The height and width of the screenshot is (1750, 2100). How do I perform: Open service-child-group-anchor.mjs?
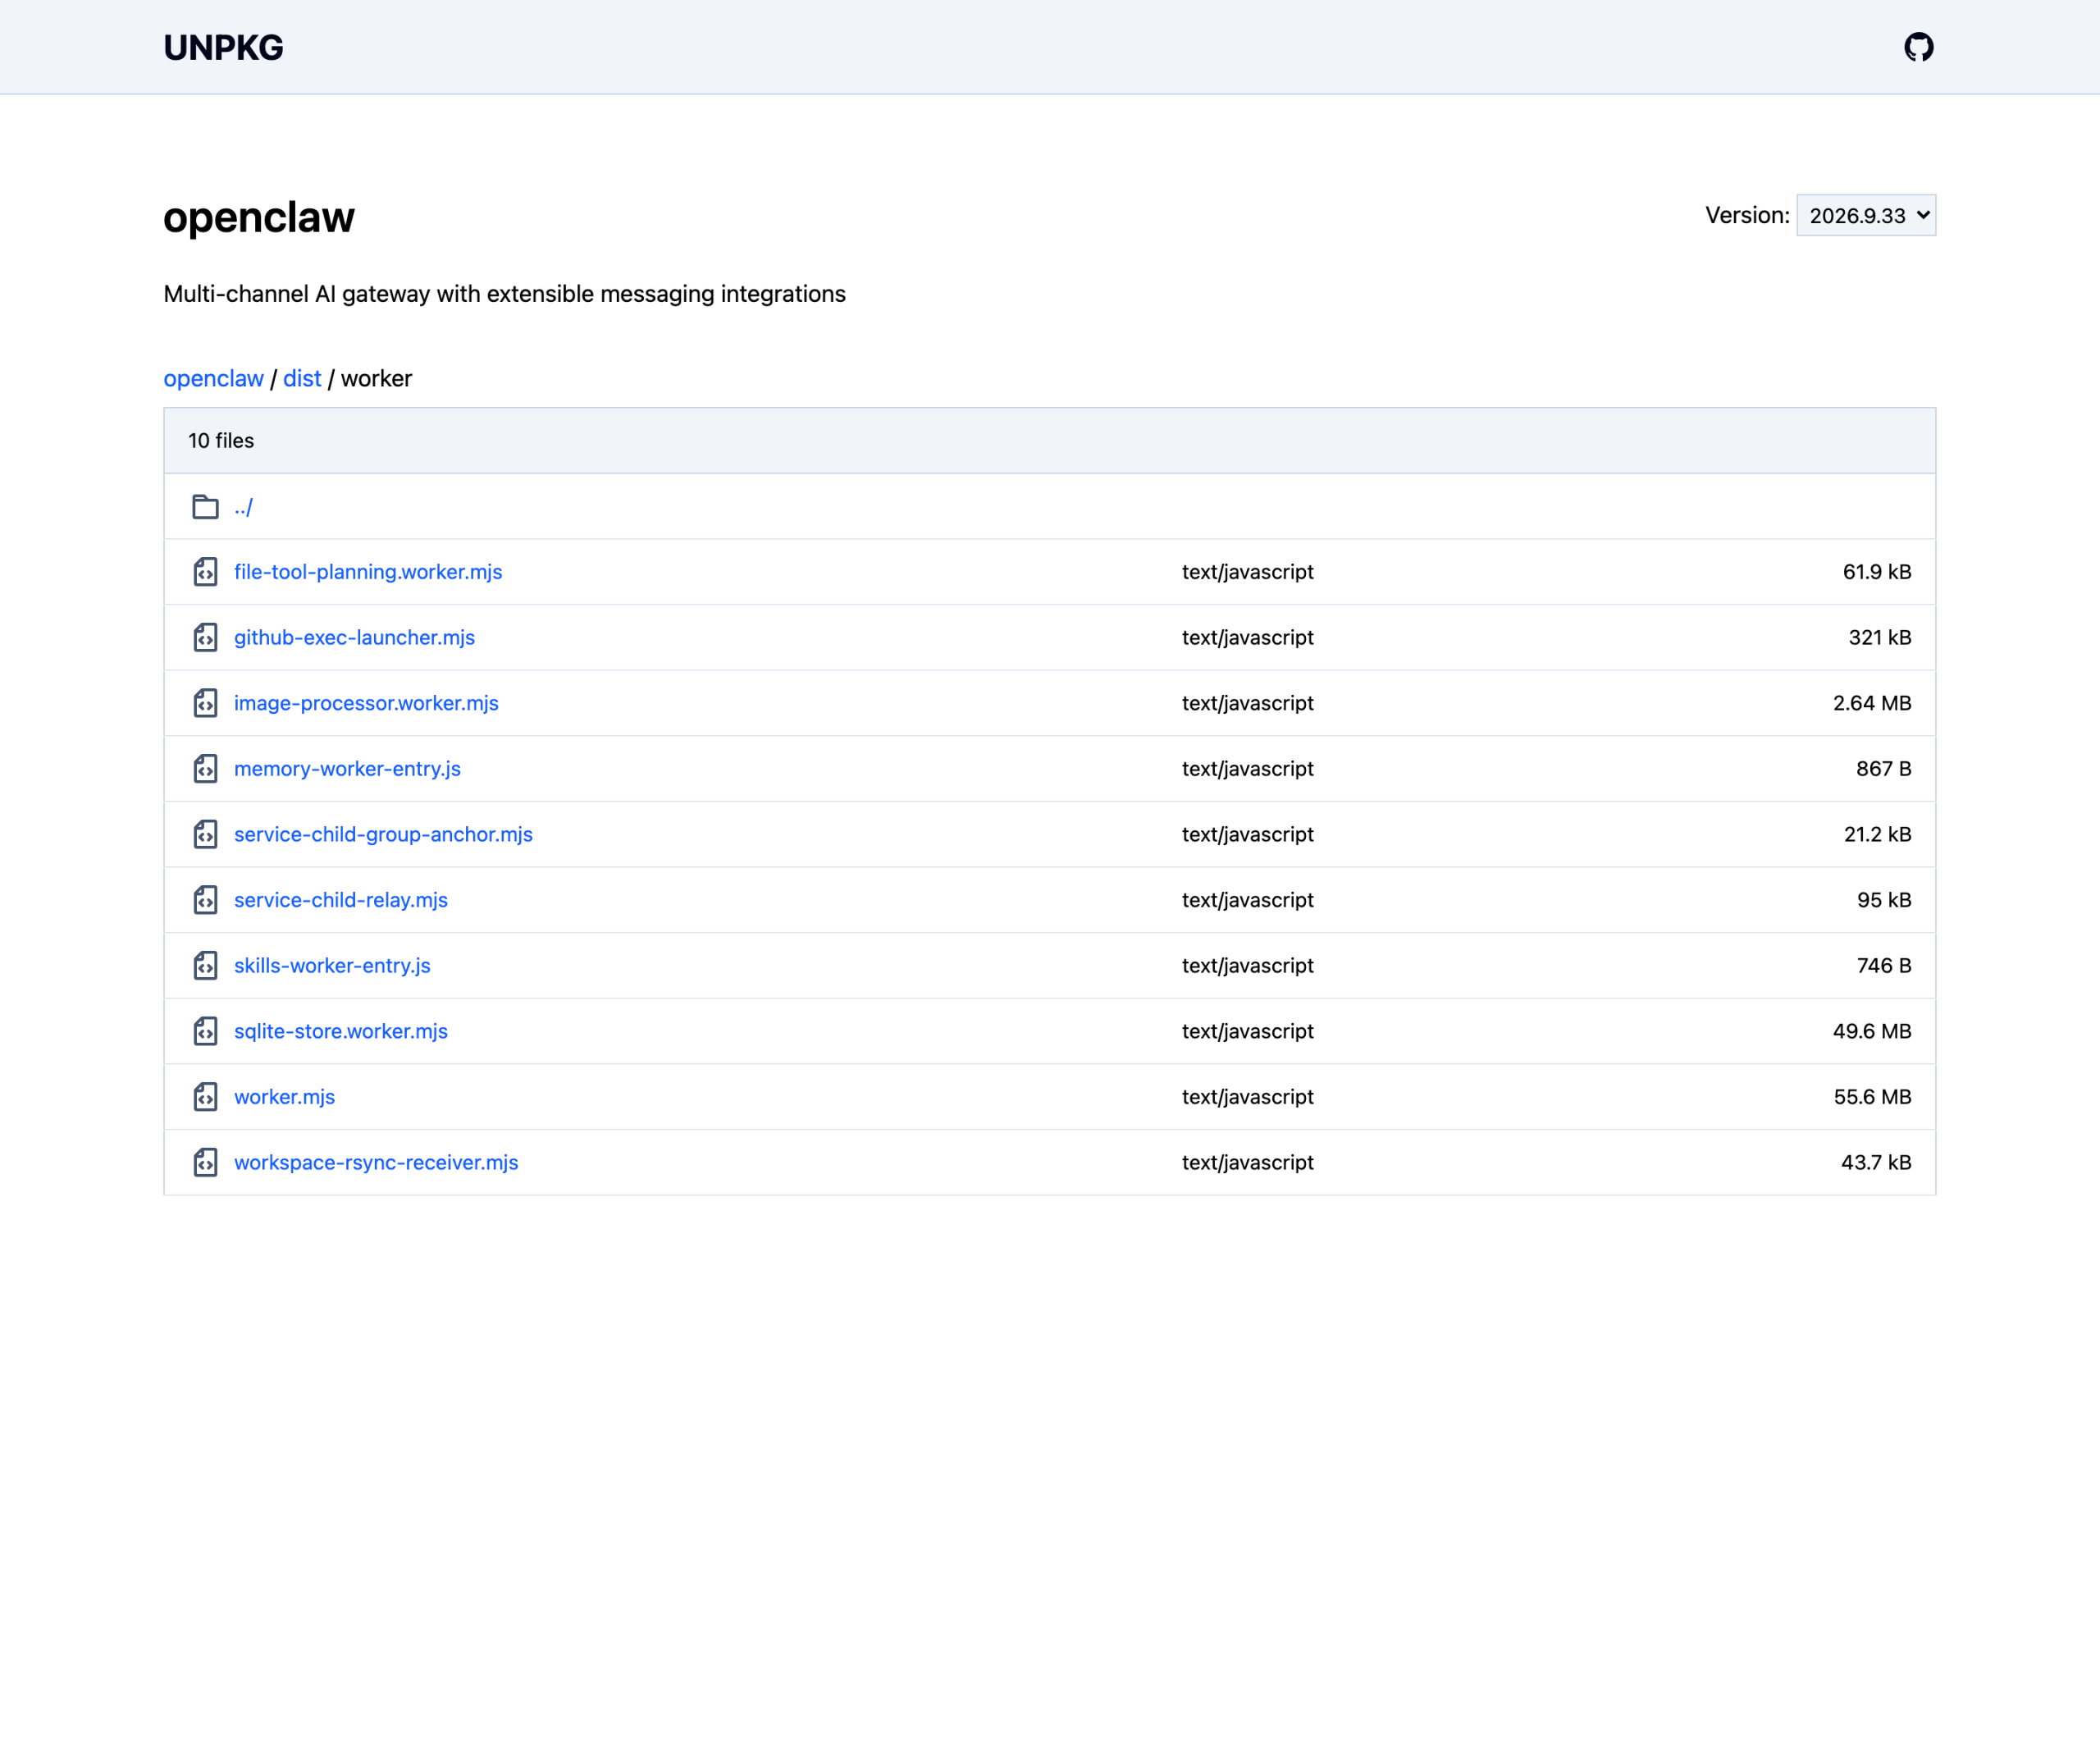point(383,834)
